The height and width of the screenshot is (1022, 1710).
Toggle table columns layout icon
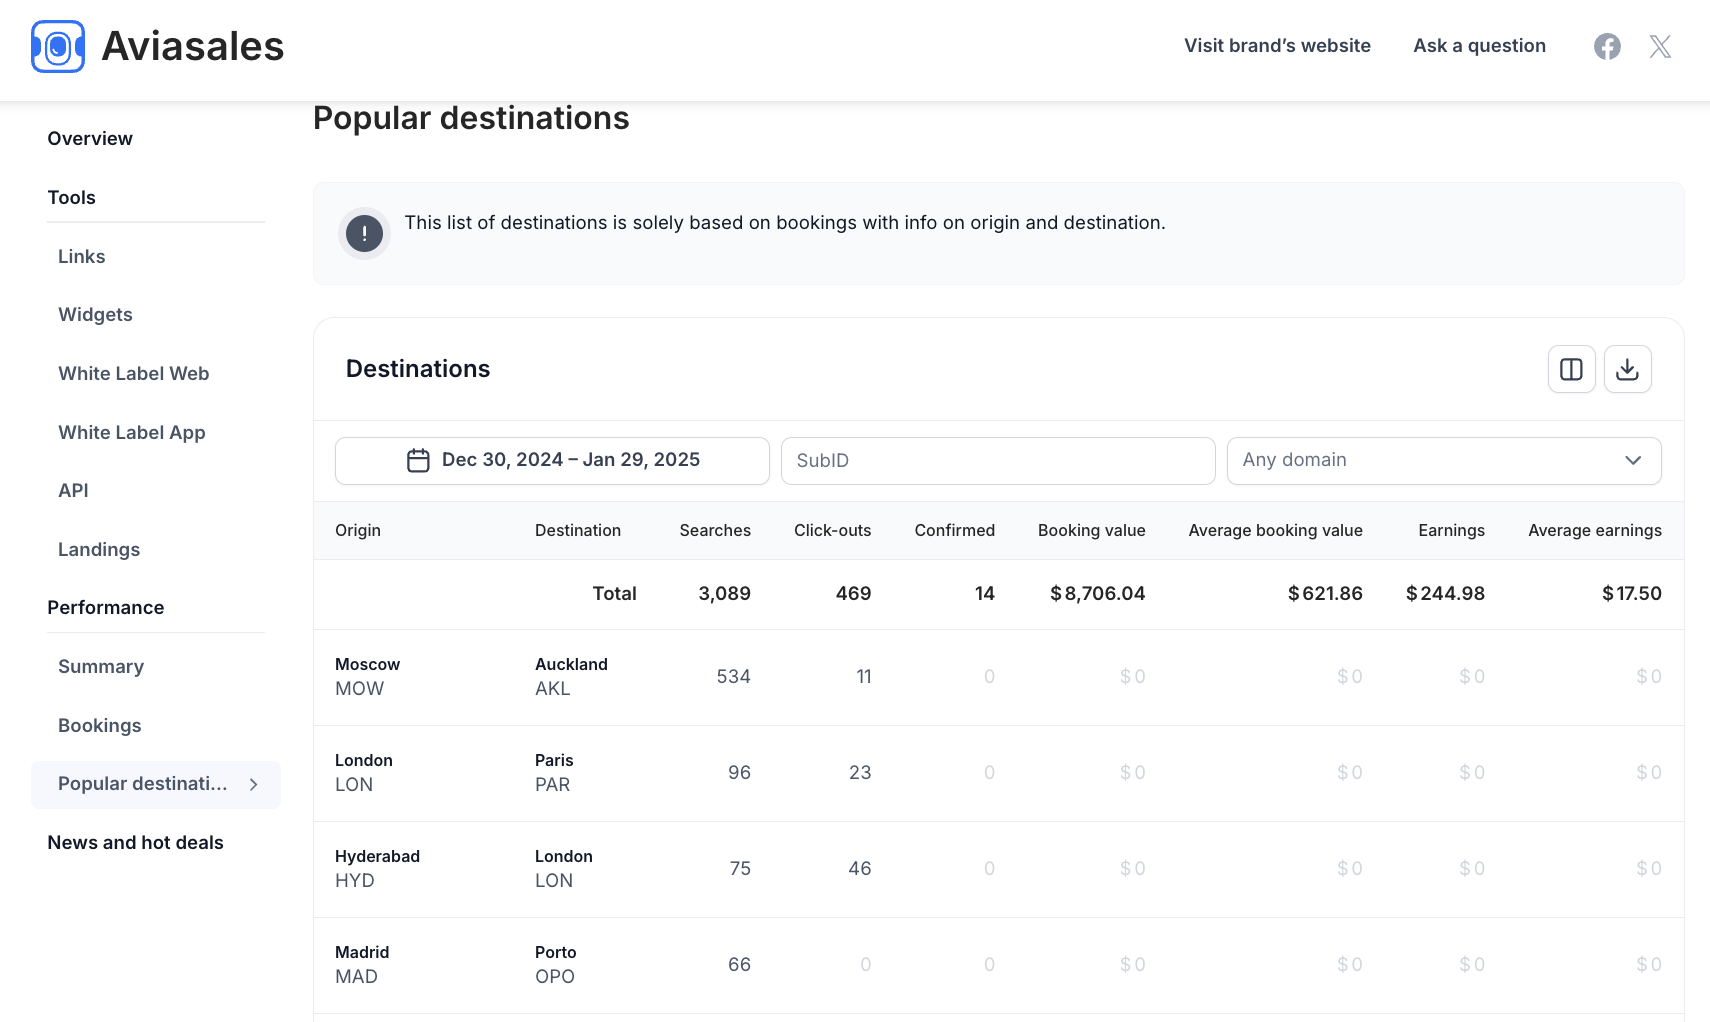coord(1571,369)
